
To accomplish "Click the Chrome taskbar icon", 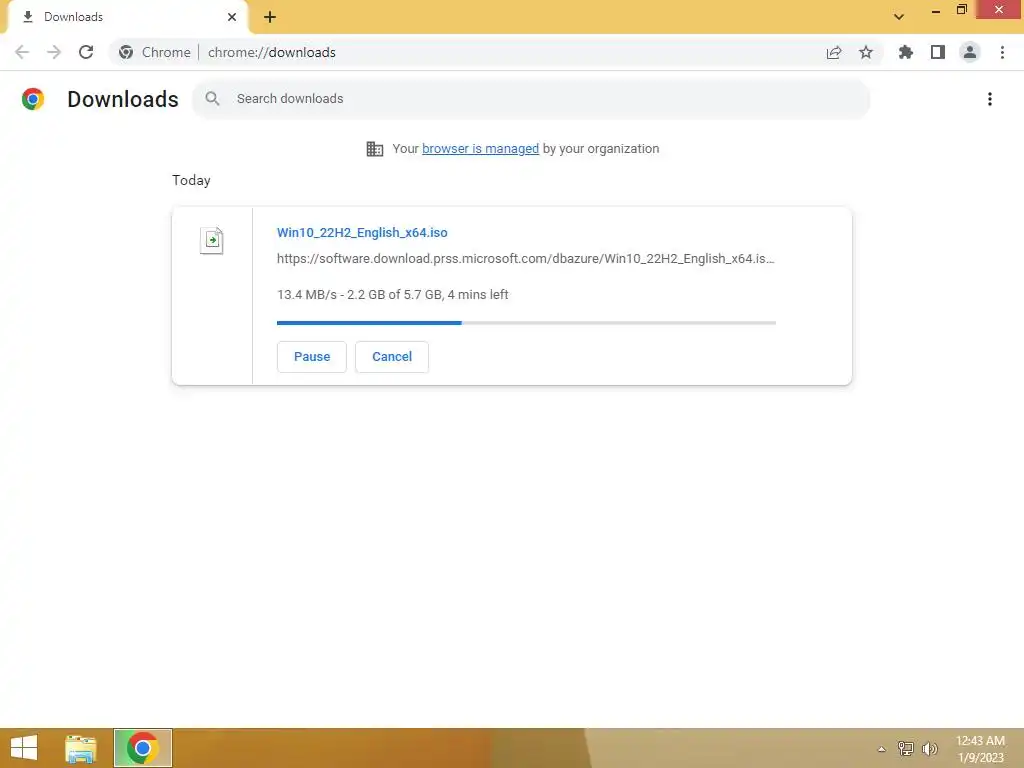I will 143,748.
